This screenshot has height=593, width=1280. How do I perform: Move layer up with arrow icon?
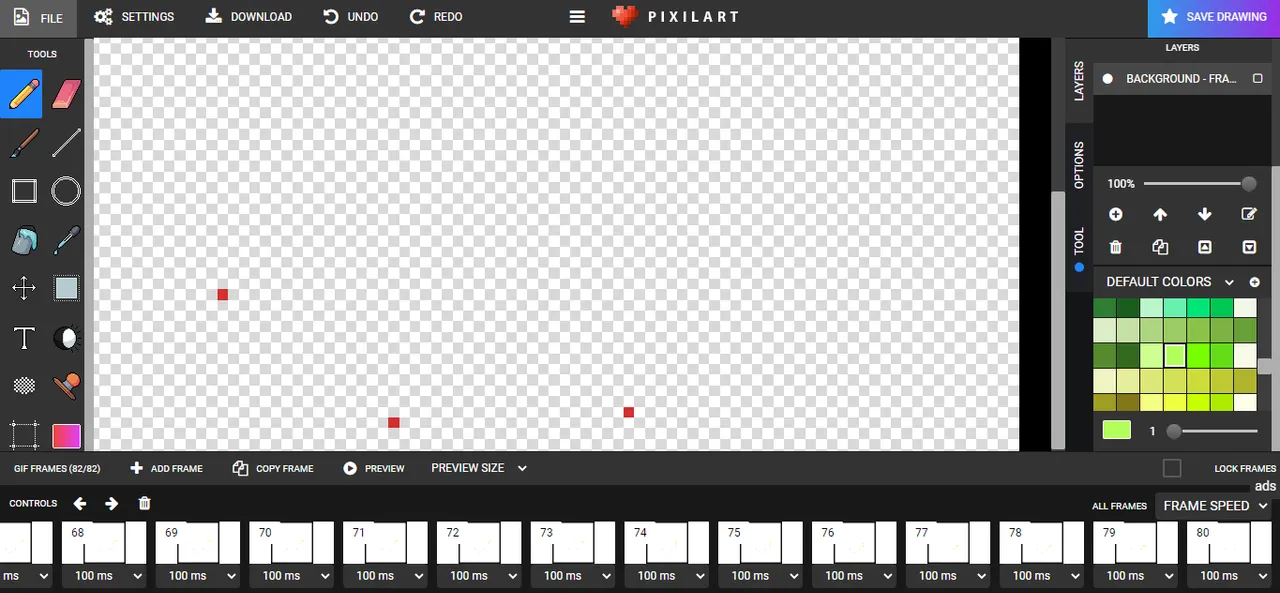pyautogui.click(x=1160, y=214)
